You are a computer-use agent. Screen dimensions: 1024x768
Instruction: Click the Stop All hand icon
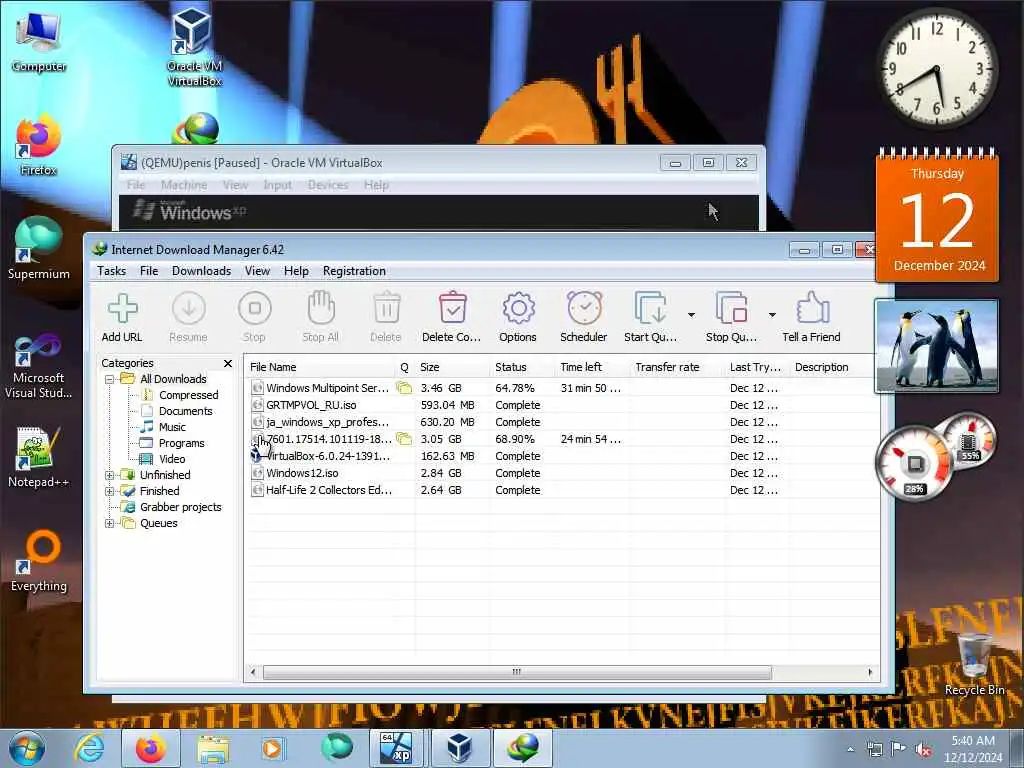321,308
